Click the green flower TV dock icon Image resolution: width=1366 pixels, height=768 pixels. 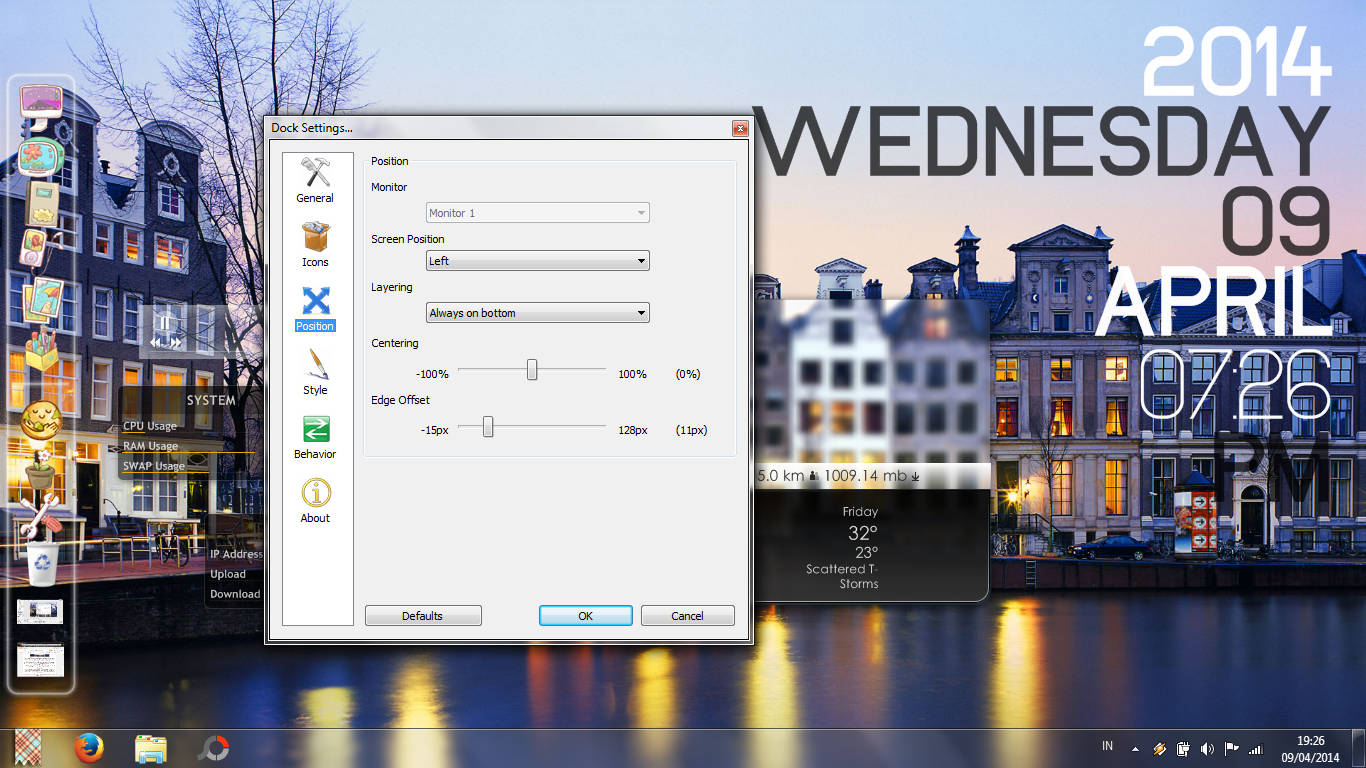[41, 157]
